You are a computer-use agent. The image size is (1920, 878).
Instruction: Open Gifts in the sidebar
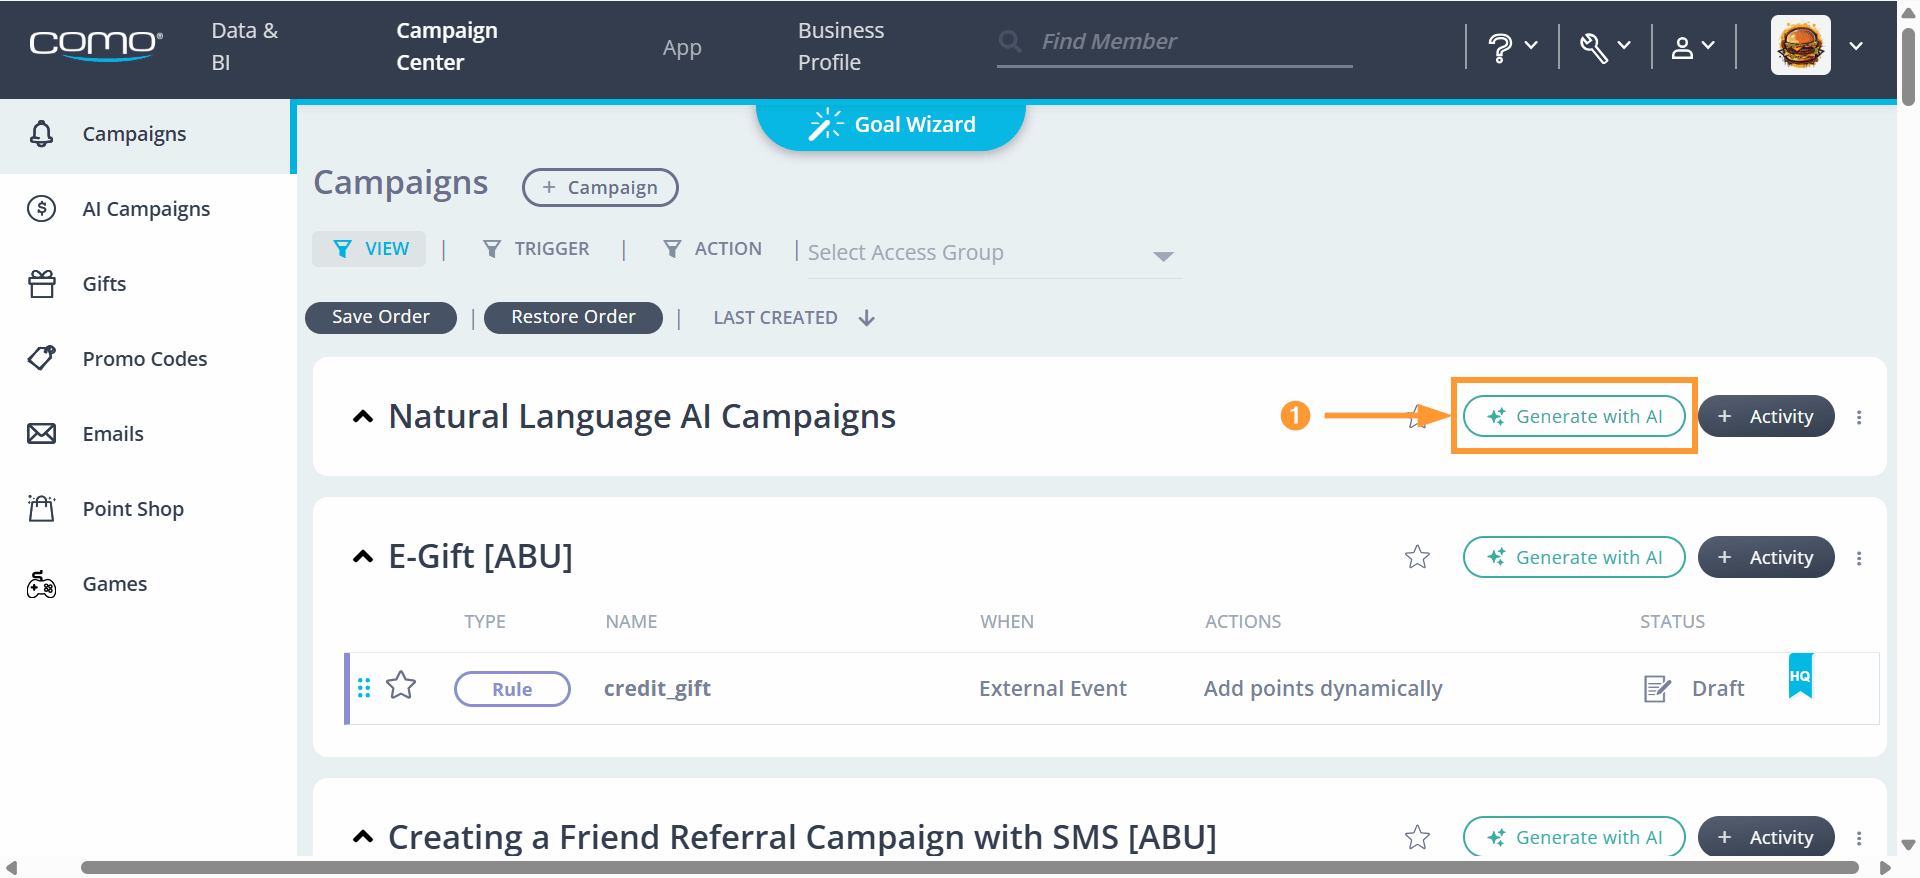click(146, 284)
